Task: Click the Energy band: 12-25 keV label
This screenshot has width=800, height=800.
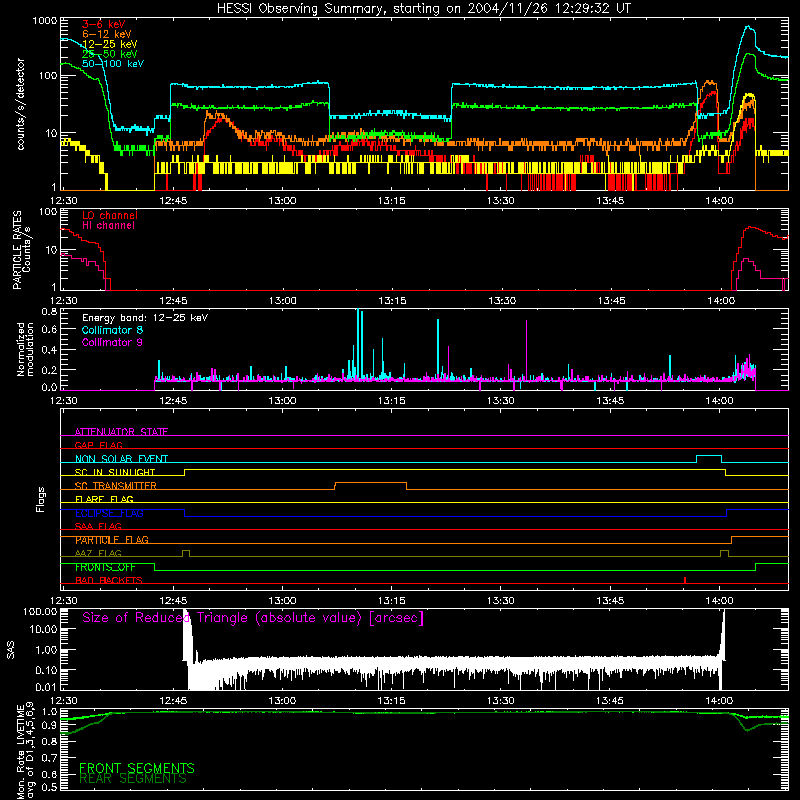Action: tap(145, 318)
